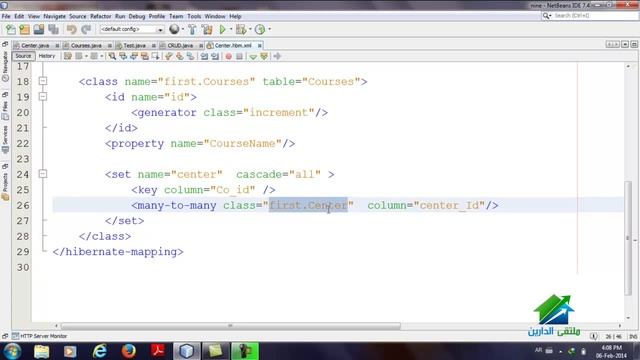Open the search magnifier dropdown
640x360 pixels.
click(x=547, y=16)
